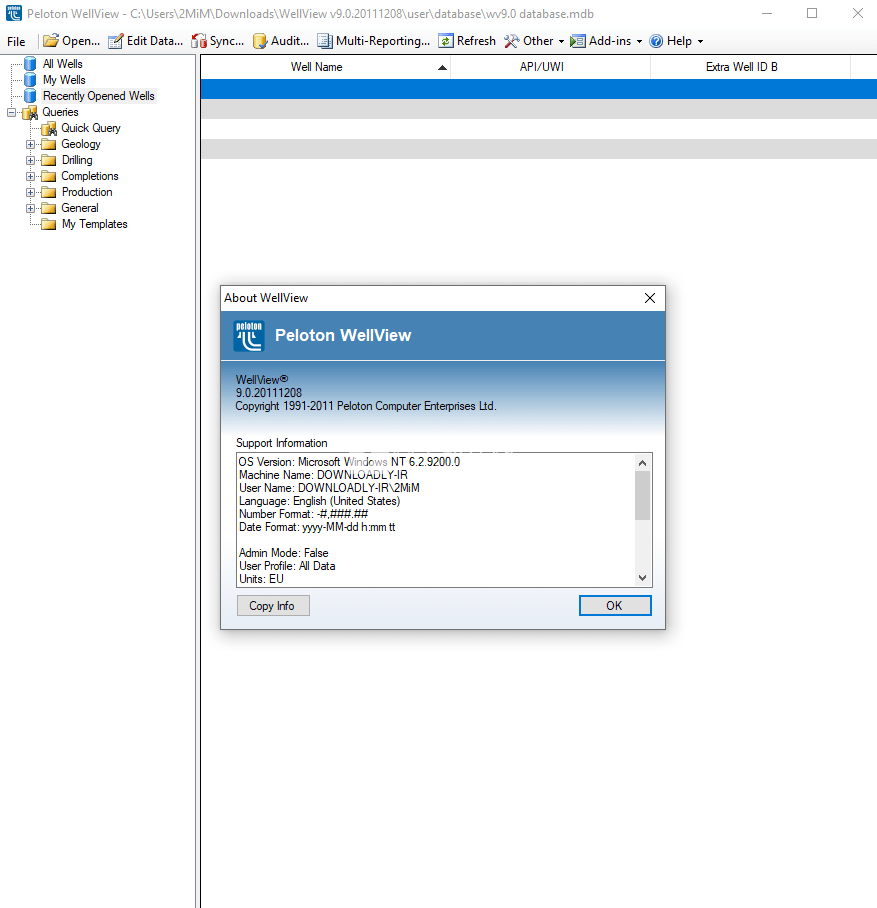Click the Refresh icon in toolbar
Screen dimensions: 877x908
445,41
